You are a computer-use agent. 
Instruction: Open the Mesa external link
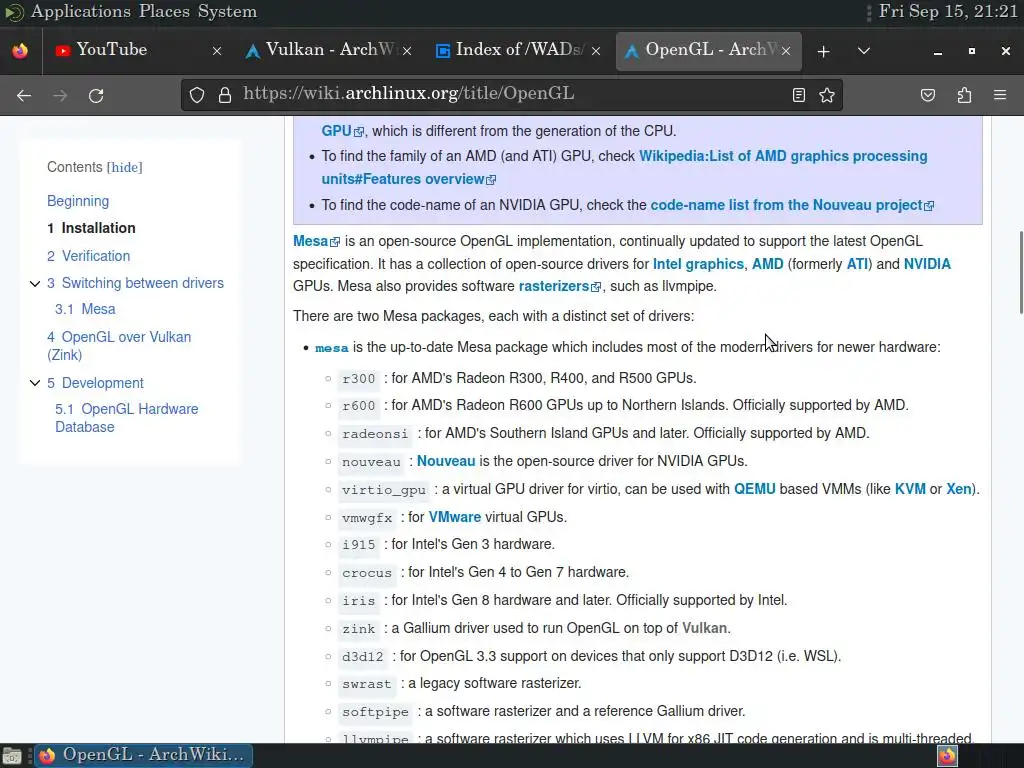click(x=316, y=241)
